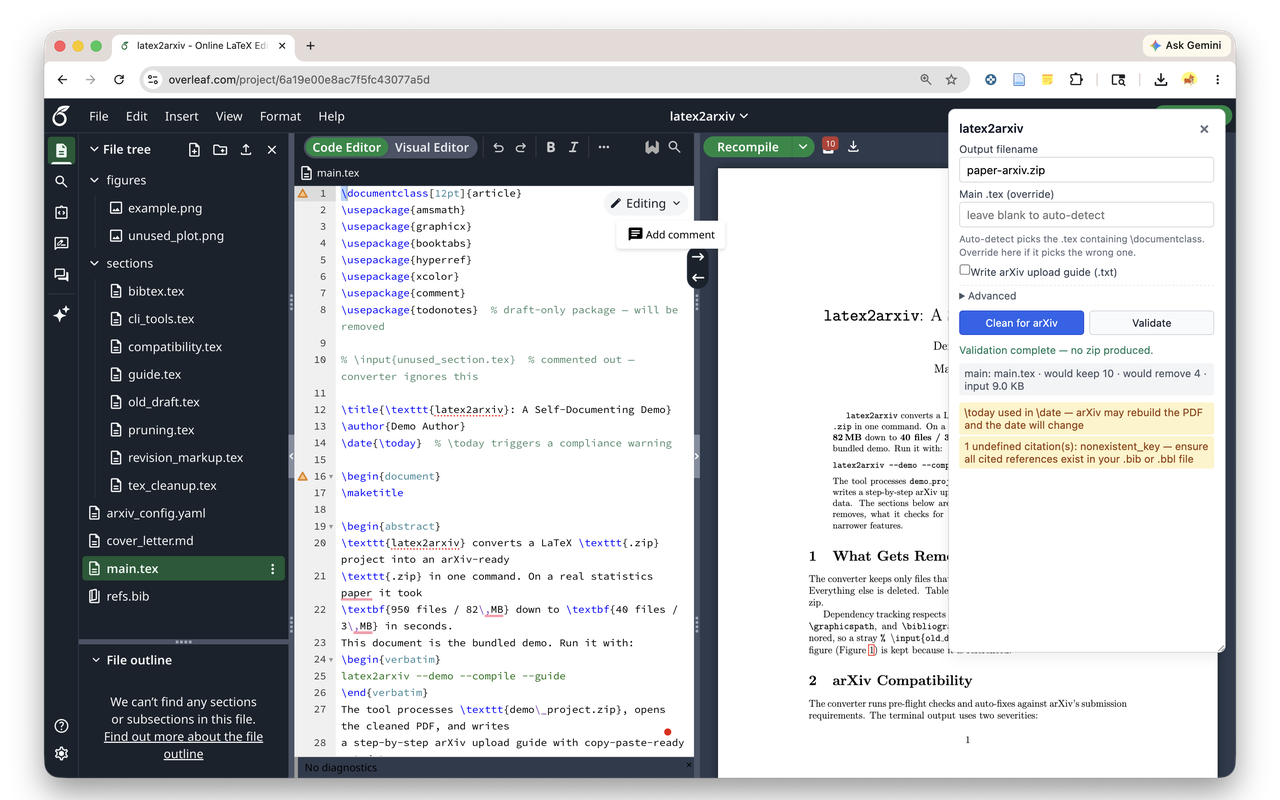
Task: Sync PDF location to code arrow
Action: coord(698,278)
